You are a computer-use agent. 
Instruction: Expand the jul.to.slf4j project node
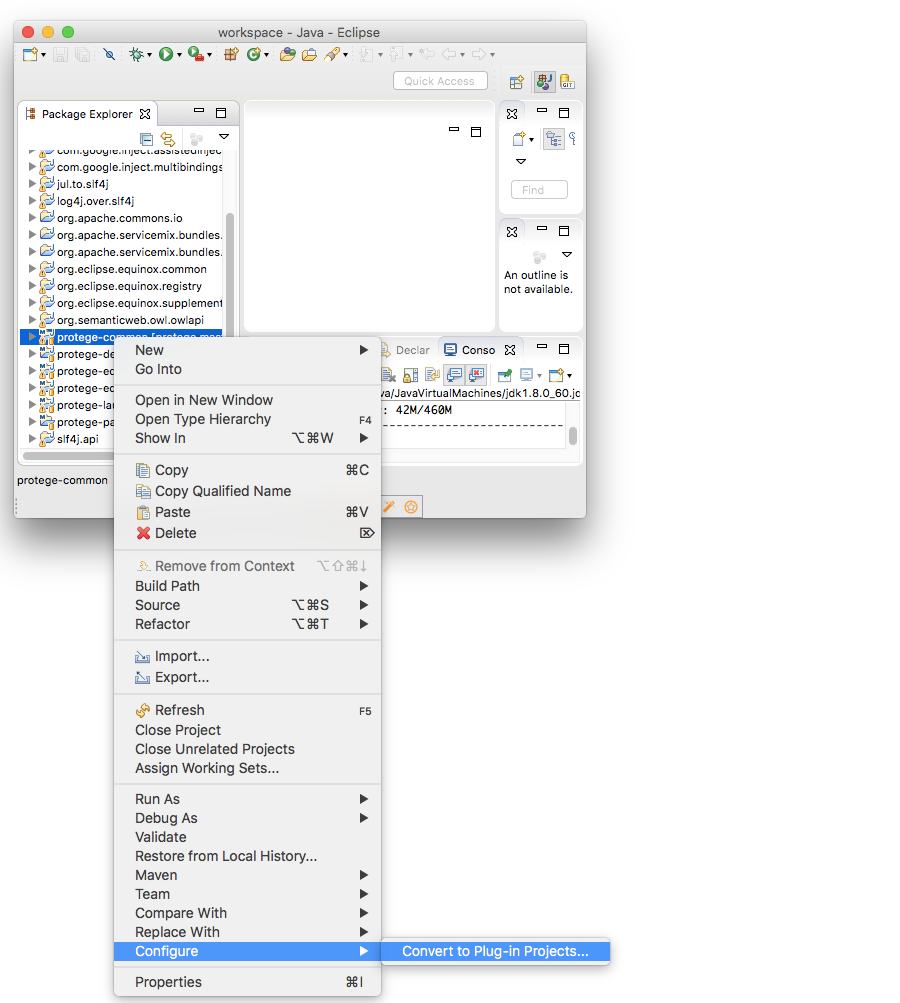tap(32, 184)
